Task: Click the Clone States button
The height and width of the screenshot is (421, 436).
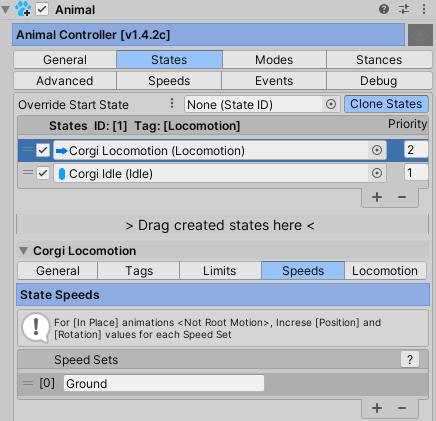Action: point(386,104)
